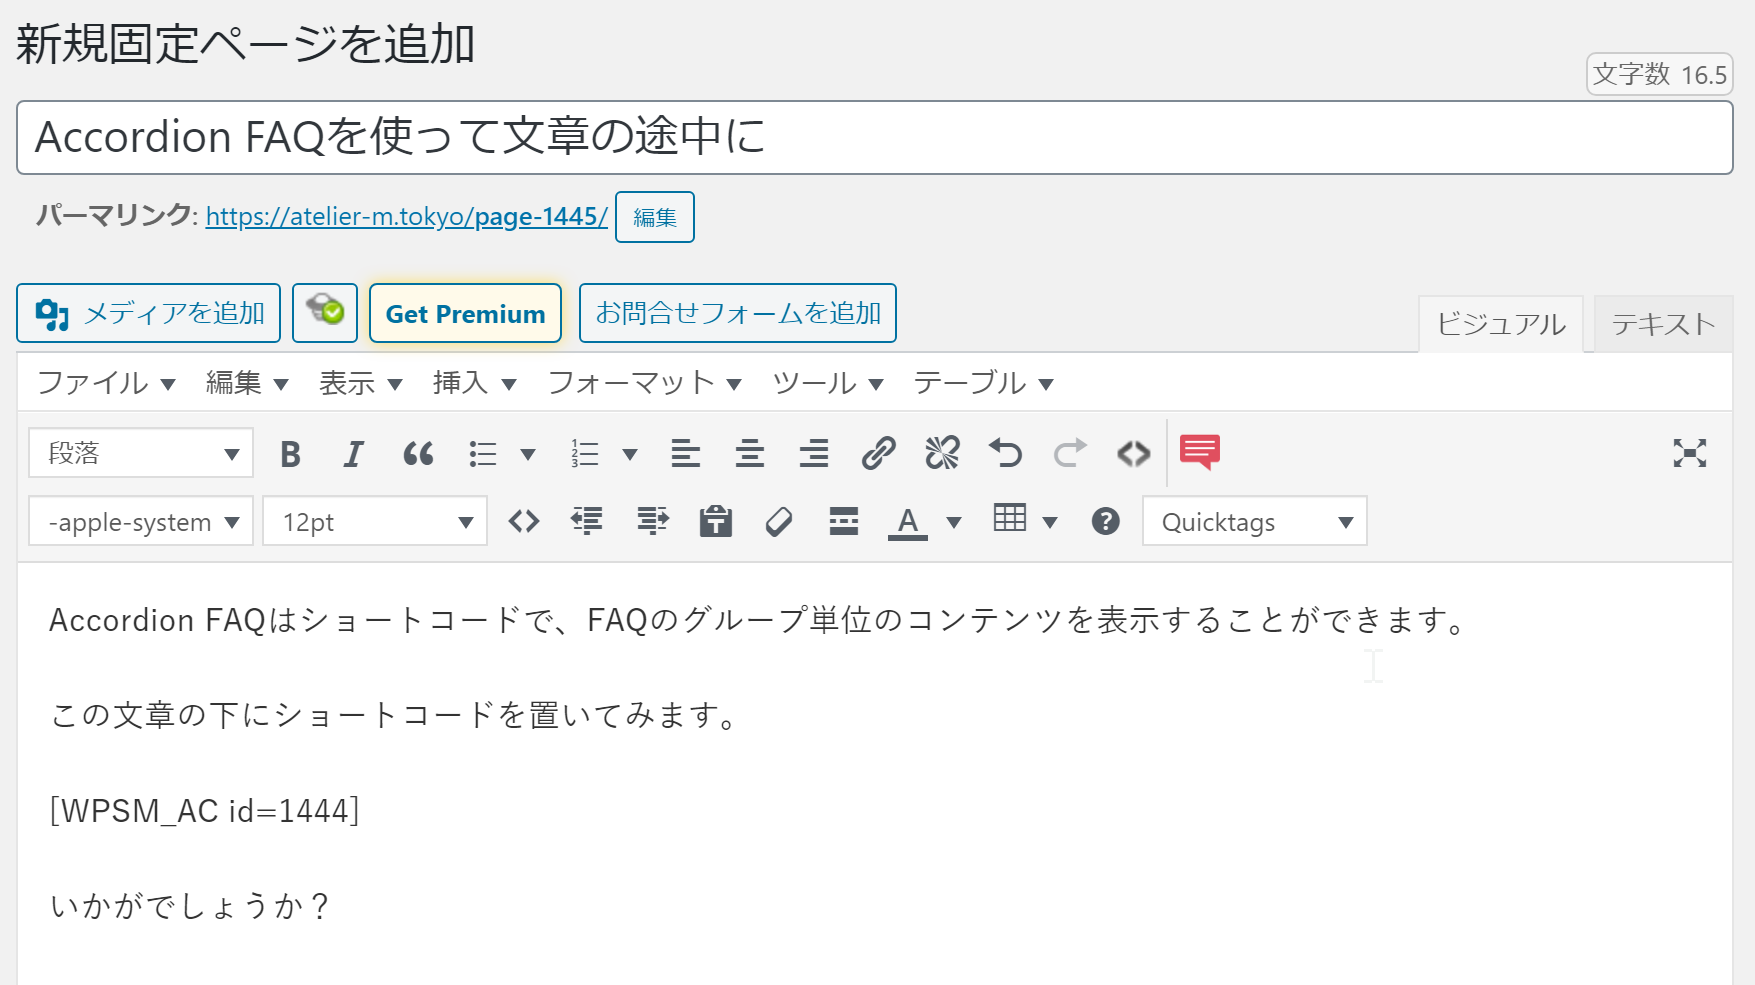The image size is (1755, 985).
Task: Open the keyboard shortcuts help icon
Action: point(1105,522)
